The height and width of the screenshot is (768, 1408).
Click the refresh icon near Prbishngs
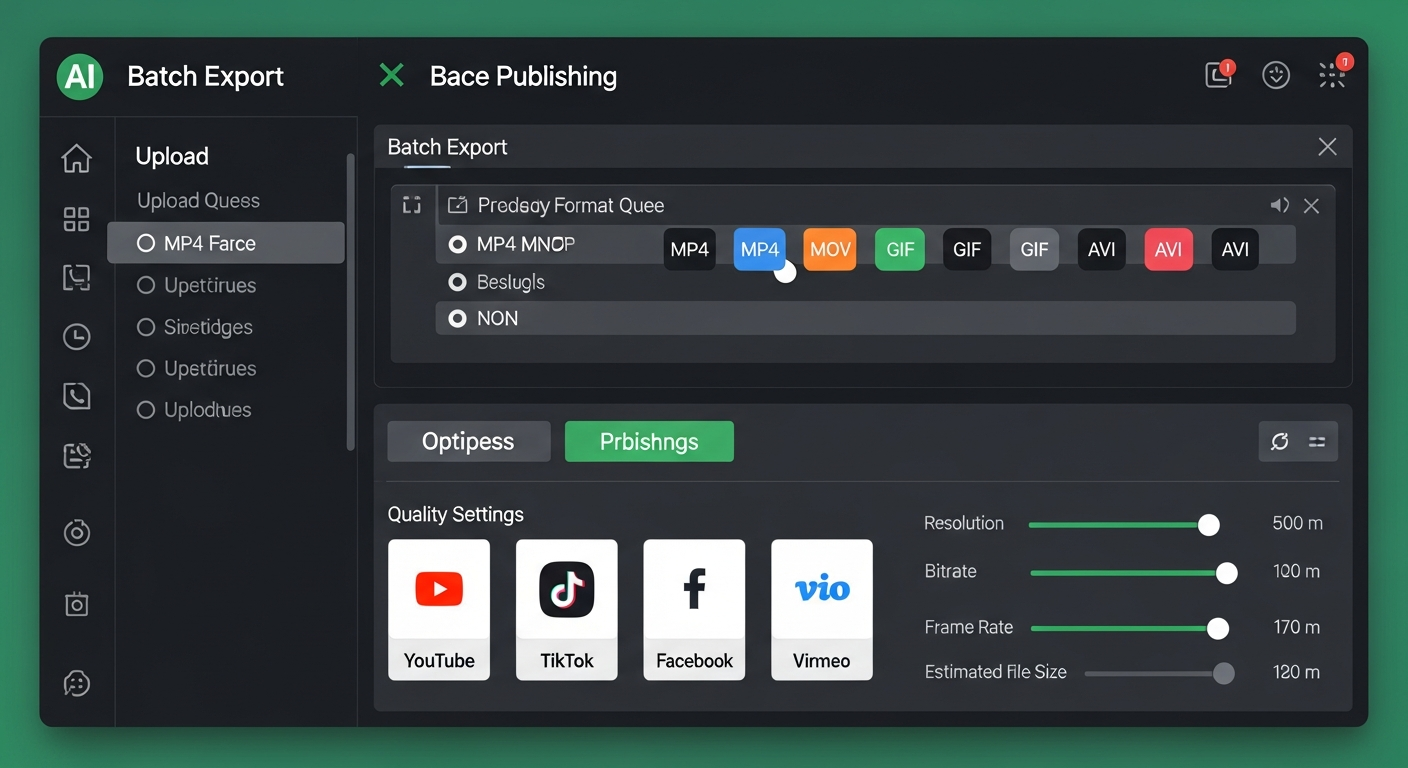pos(1279,441)
